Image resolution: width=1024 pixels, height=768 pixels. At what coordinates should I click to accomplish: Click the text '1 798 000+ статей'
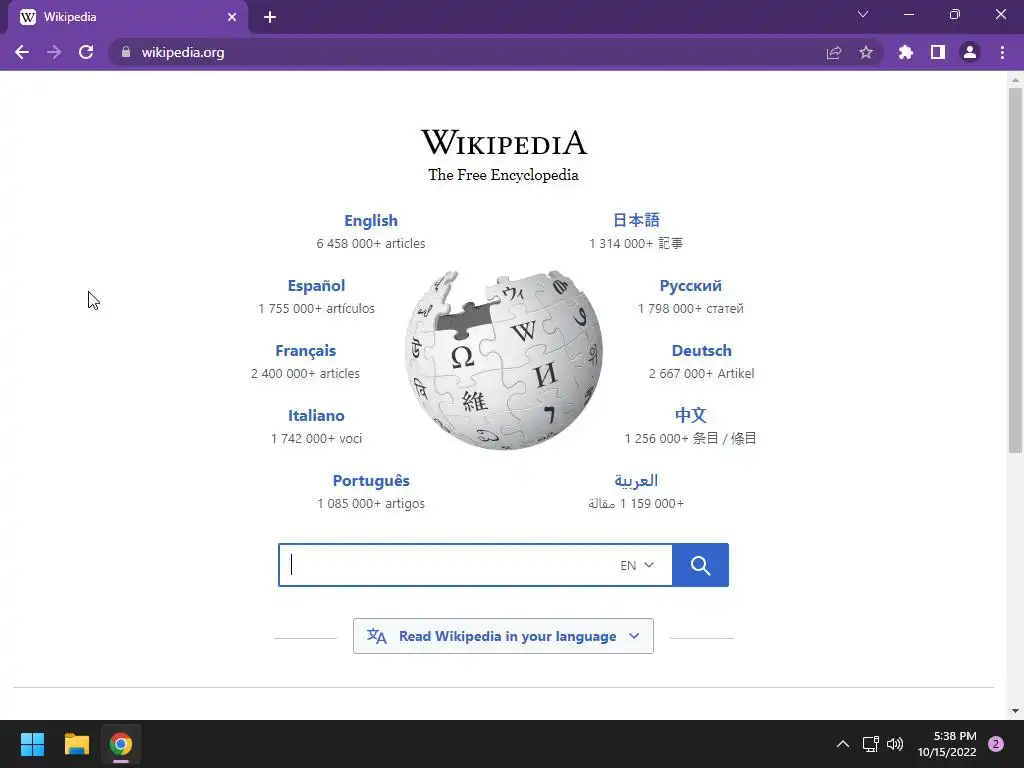click(x=690, y=308)
